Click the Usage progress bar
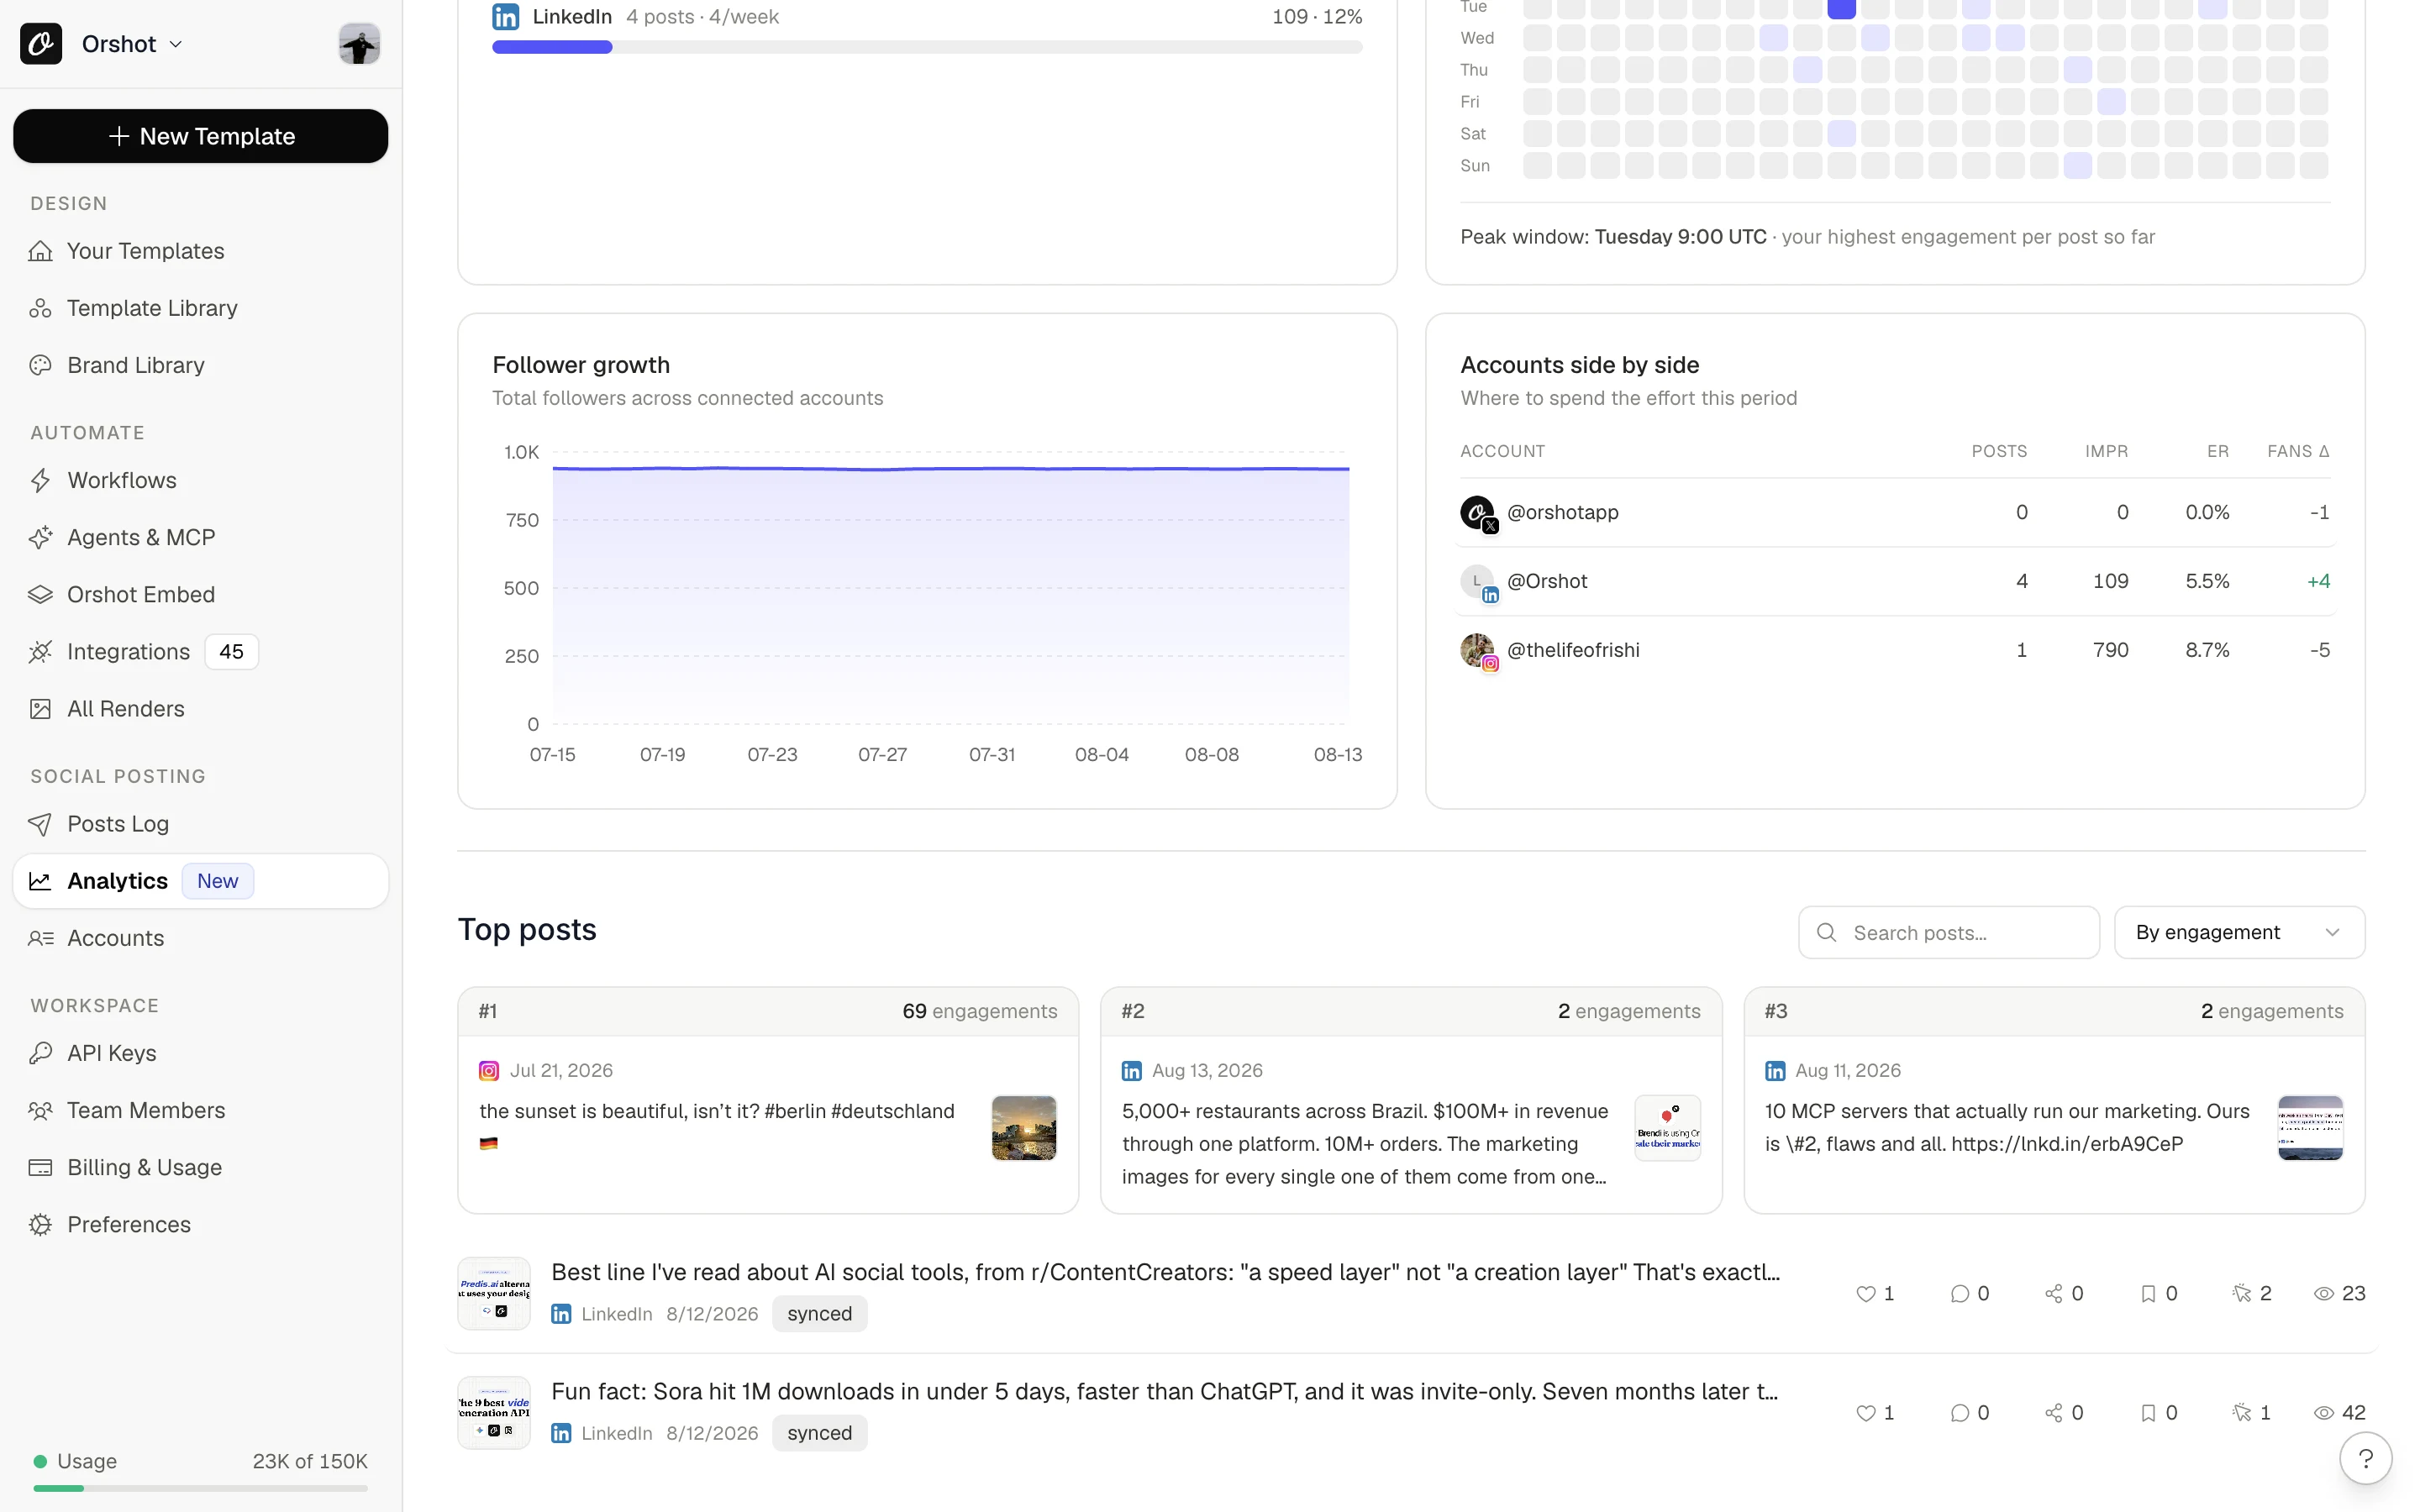Viewport: 2420px width, 1512px height. click(200, 1488)
